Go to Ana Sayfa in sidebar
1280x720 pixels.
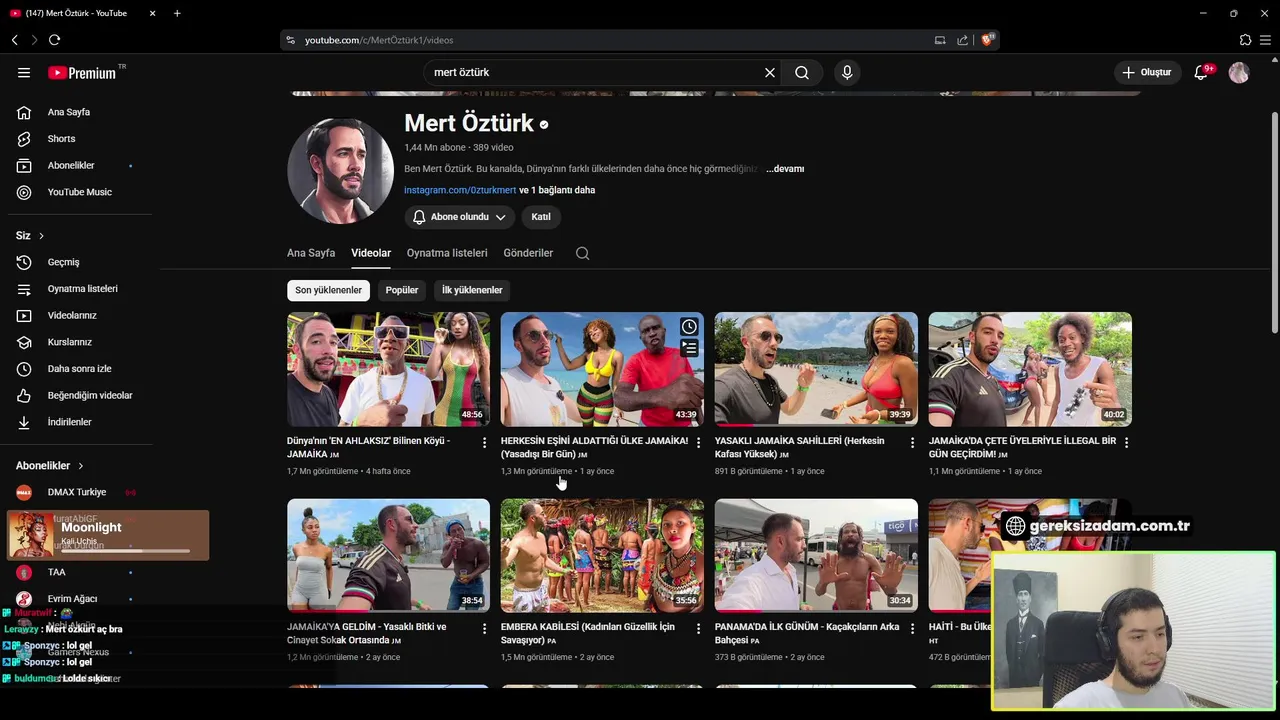(x=80, y=112)
